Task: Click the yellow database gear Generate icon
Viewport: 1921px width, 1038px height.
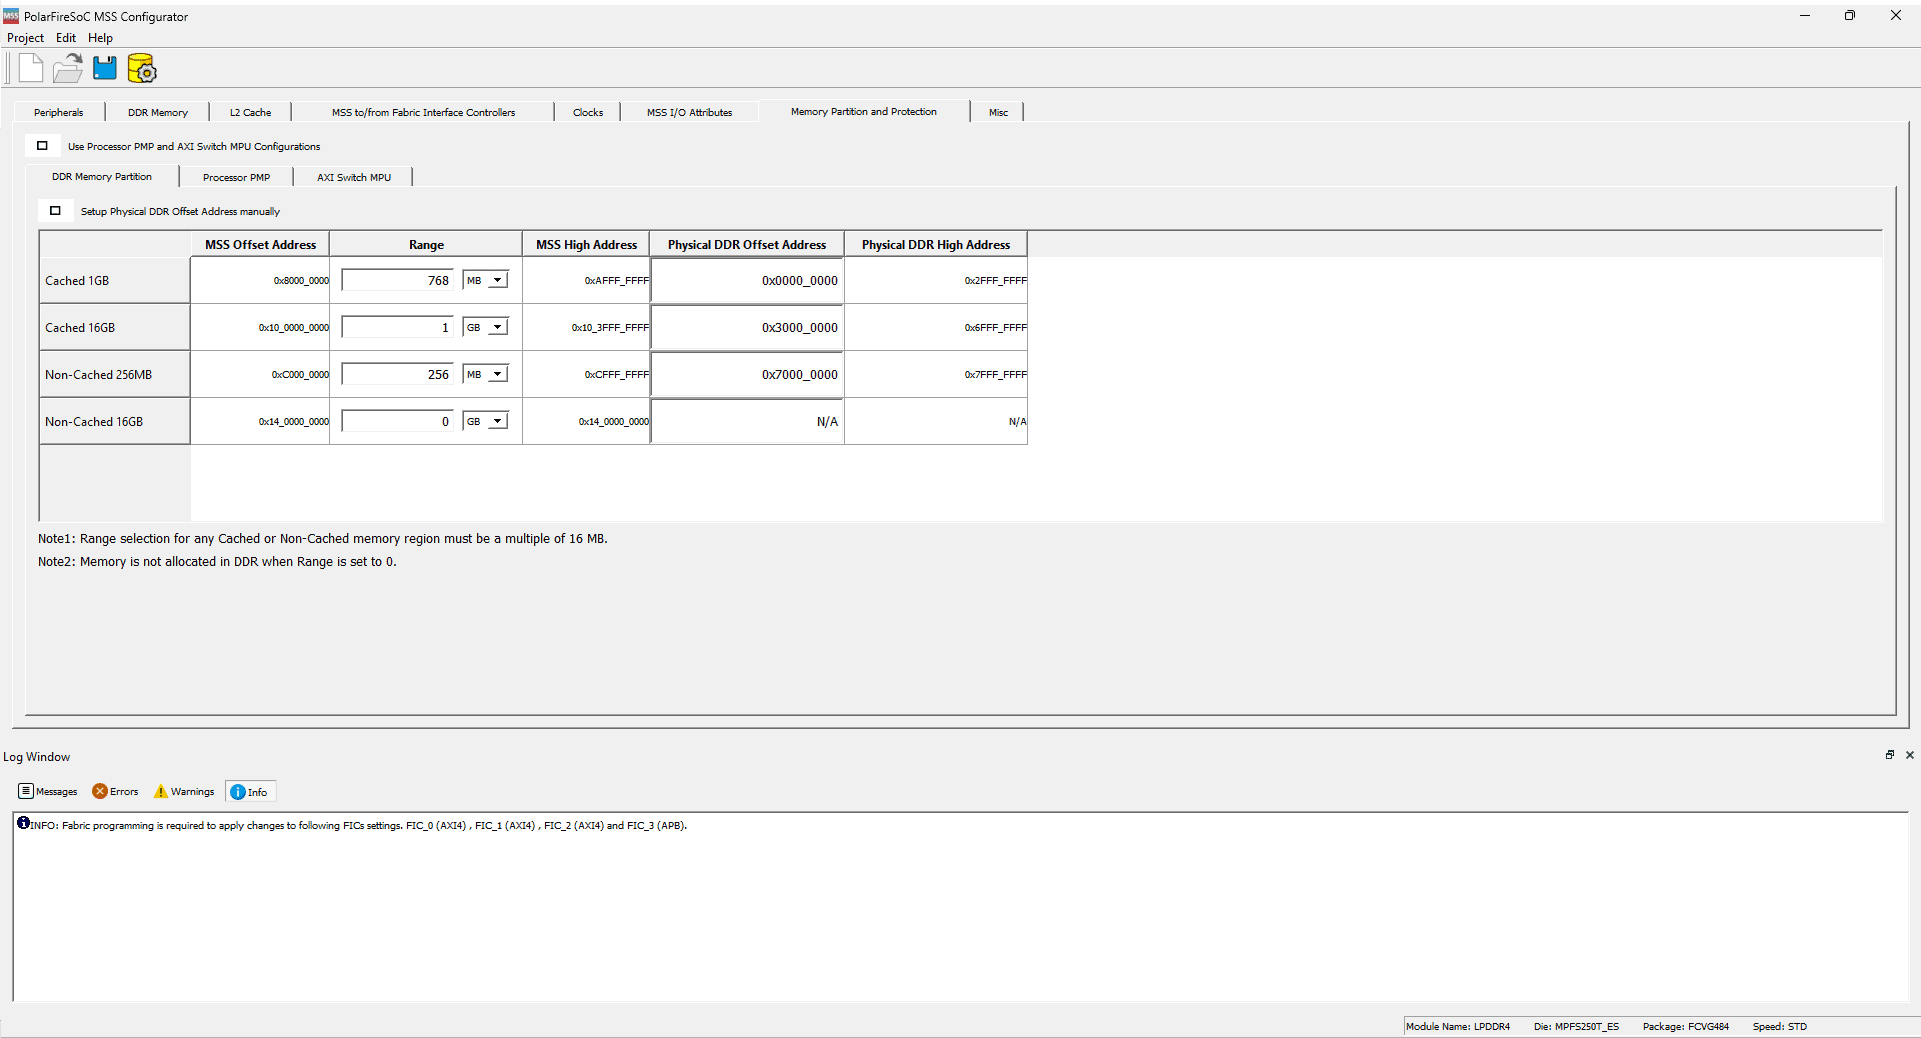Action: click(x=142, y=69)
